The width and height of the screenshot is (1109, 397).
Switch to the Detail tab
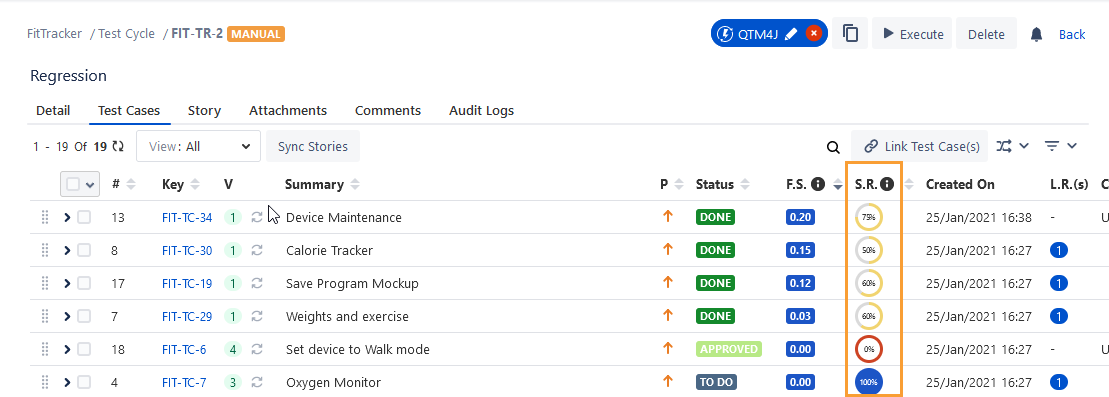pos(53,110)
